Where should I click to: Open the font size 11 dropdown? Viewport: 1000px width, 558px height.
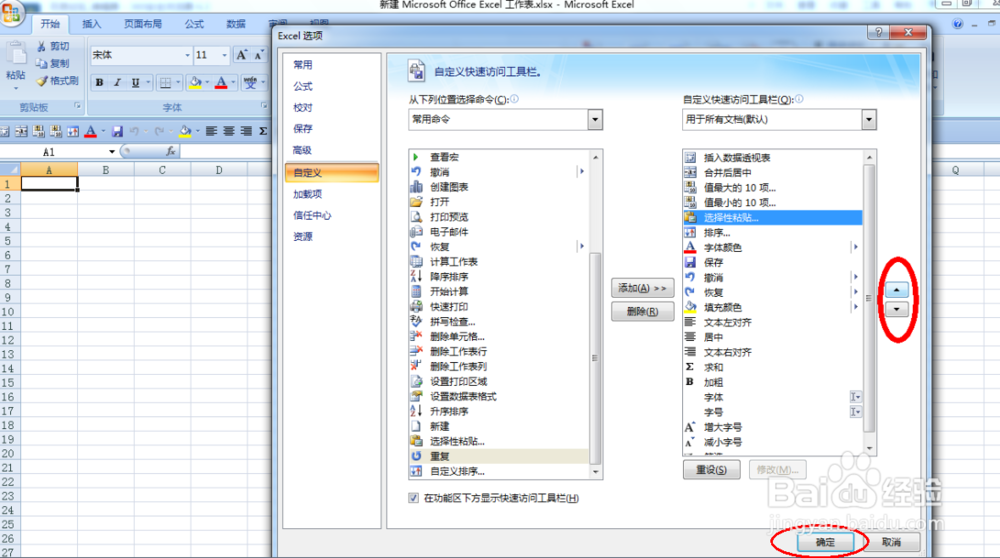point(224,55)
